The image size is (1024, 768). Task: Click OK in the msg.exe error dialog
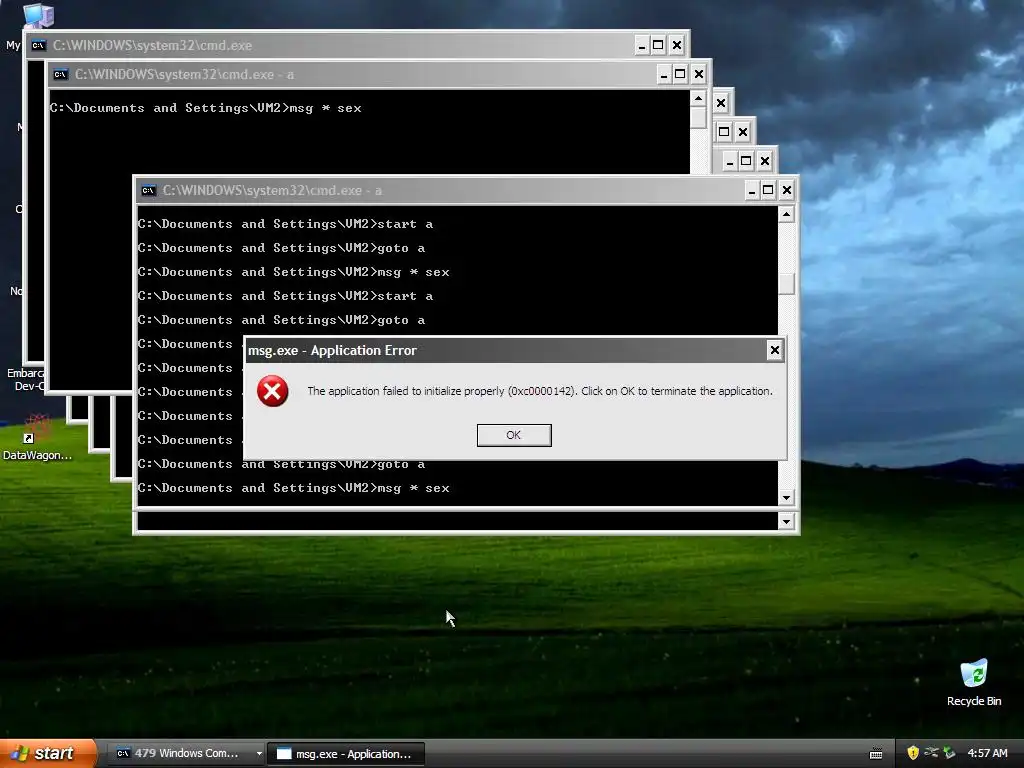point(514,435)
